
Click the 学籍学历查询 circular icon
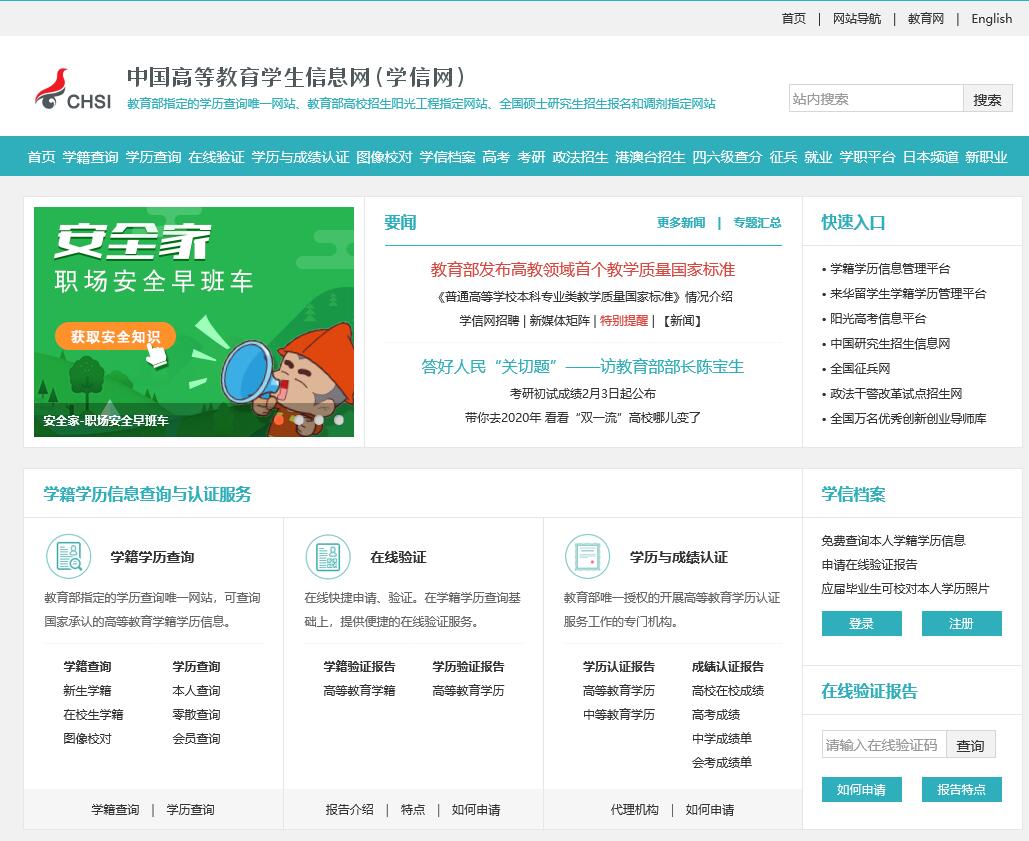[x=68, y=558]
